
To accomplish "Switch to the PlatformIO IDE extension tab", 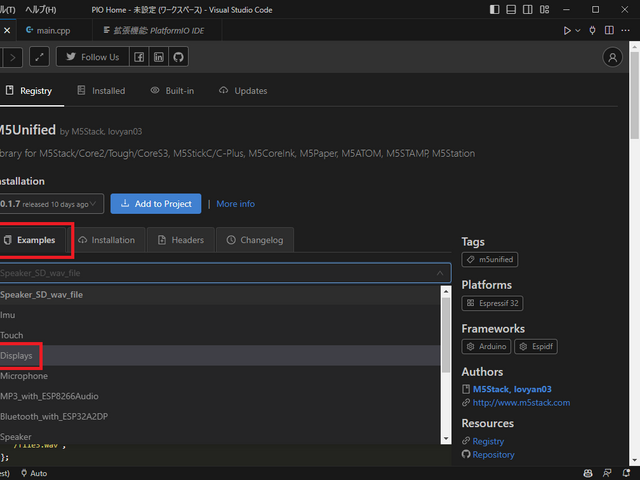I will [x=157, y=31].
